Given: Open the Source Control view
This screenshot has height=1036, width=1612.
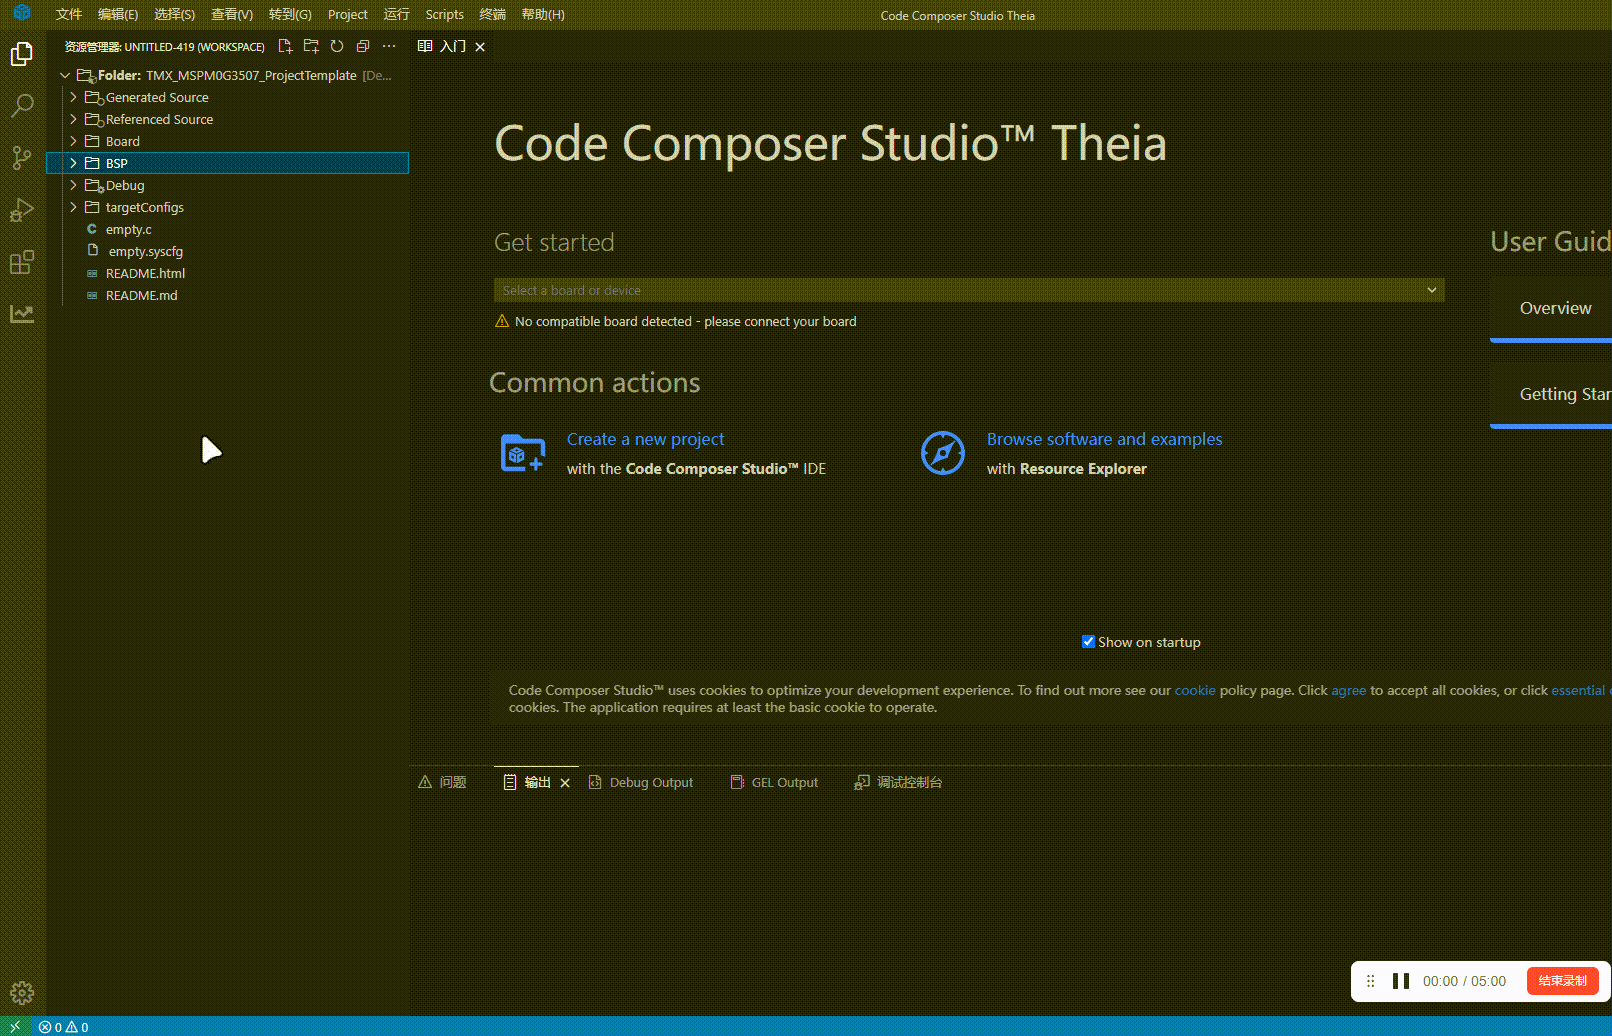Looking at the screenshot, I should click(x=22, y=158).
